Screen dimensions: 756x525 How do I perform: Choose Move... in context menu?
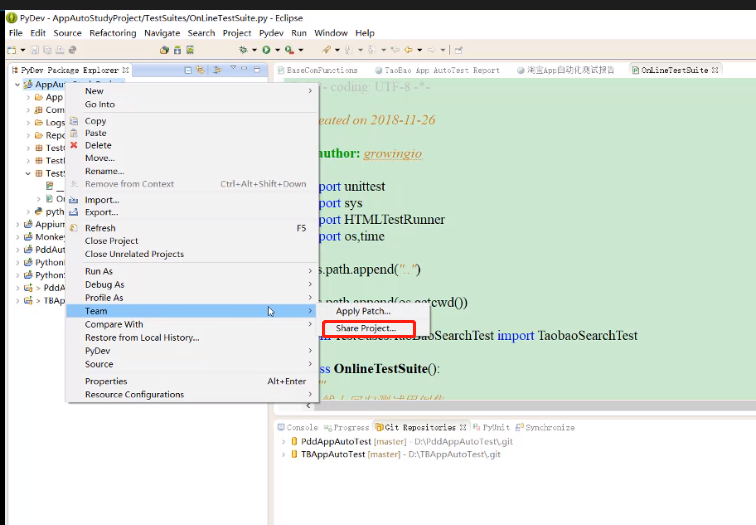point(192,158)
